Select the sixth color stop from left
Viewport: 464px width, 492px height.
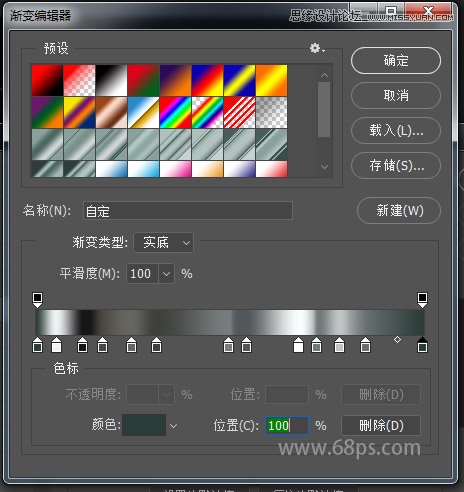[156, 345]
